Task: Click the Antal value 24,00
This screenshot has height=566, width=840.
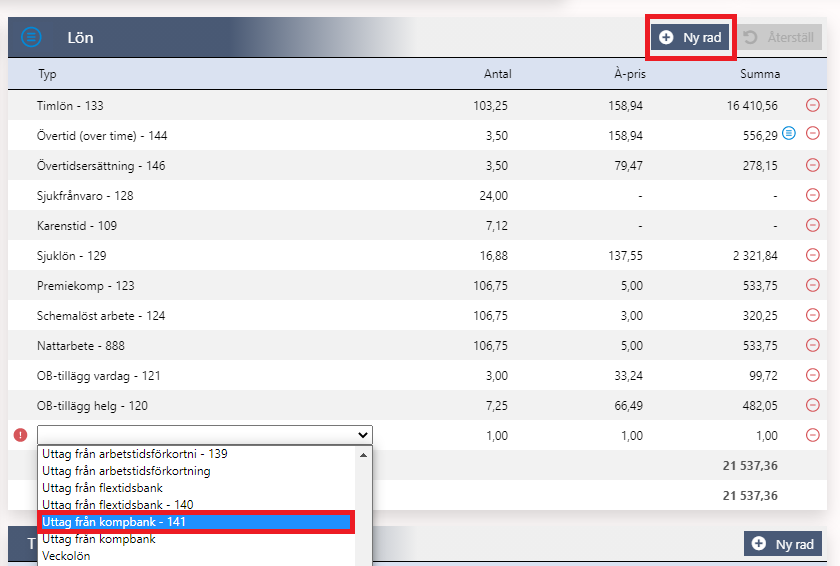Action: (x=493, y=195)
